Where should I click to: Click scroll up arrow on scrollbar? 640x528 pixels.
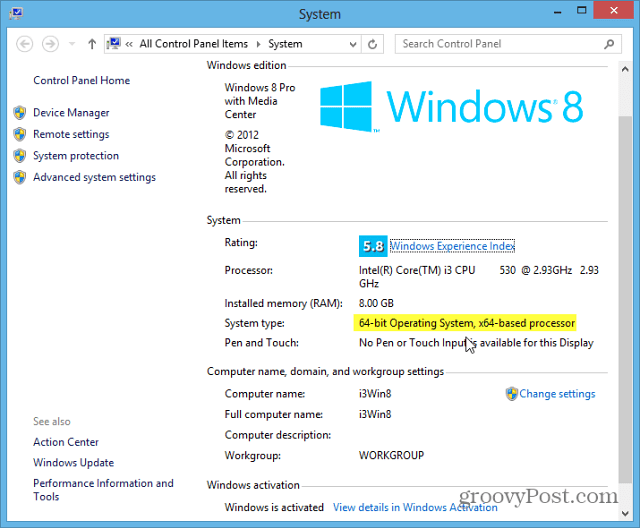625,69
